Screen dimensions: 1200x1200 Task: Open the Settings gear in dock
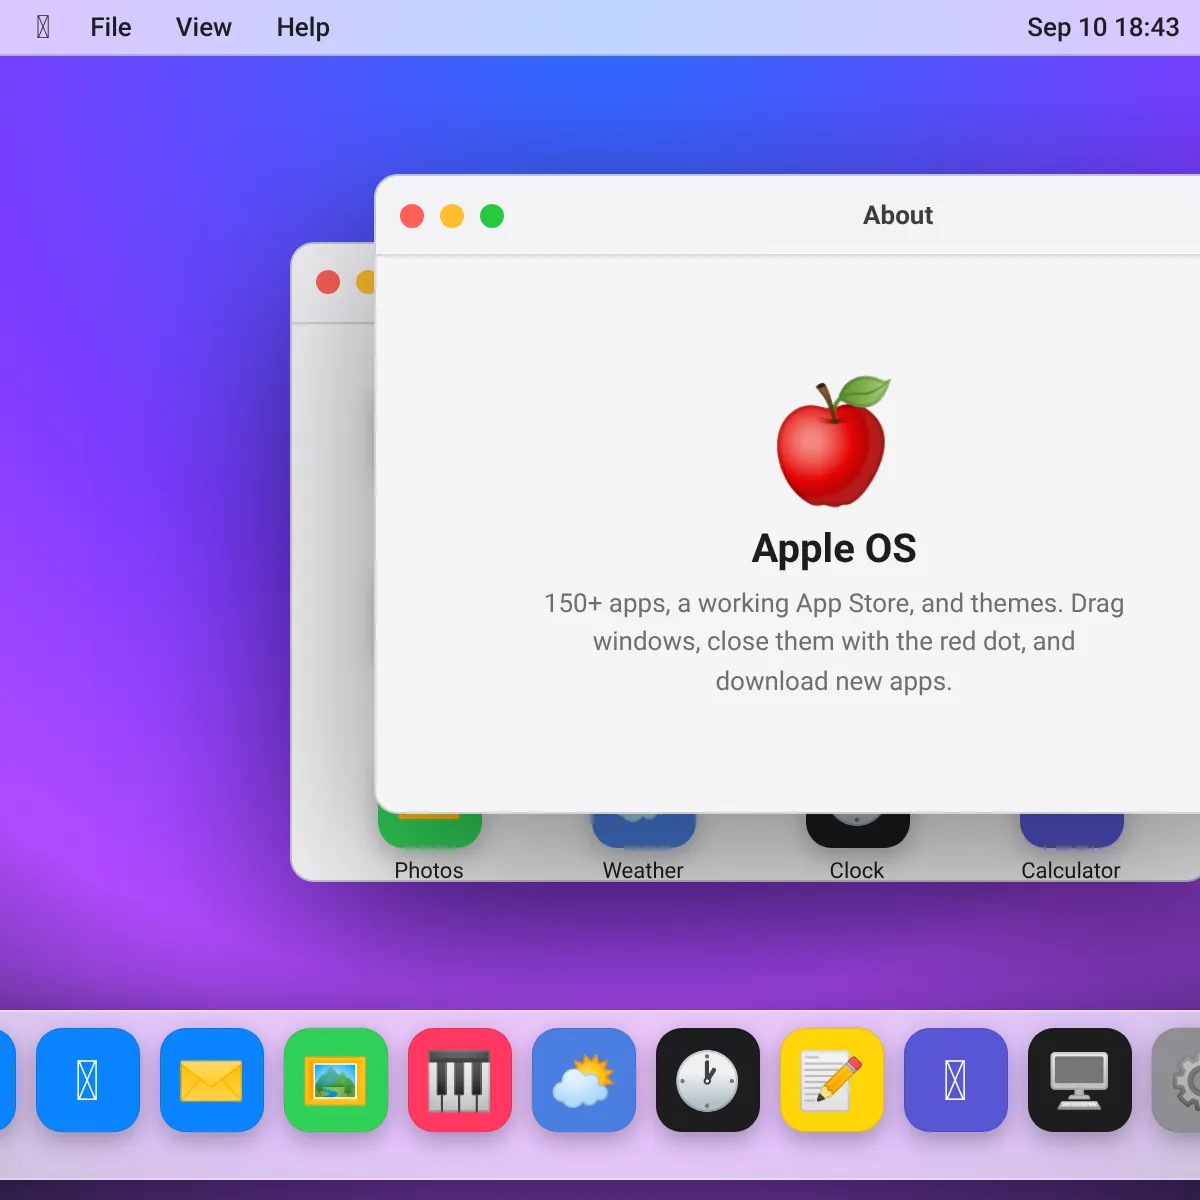pyautogui.click(x=1177, y=1080)
